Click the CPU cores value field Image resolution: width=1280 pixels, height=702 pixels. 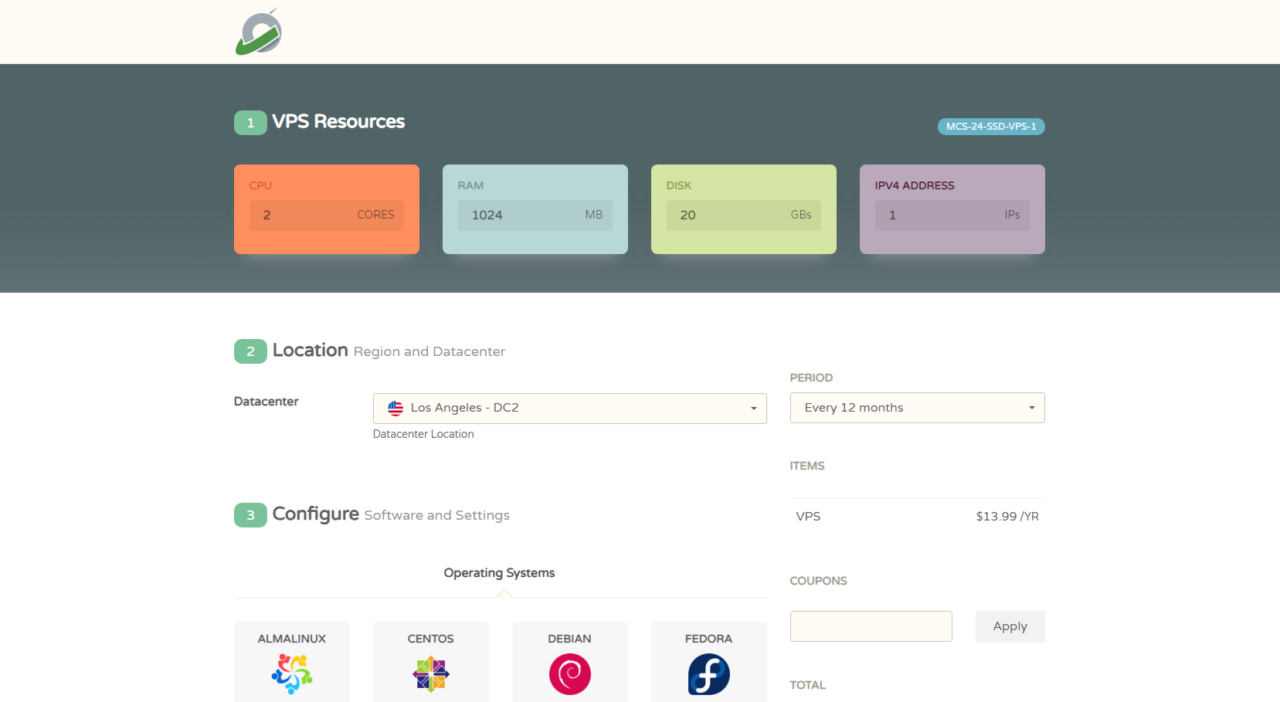click(x=326, y=215)
